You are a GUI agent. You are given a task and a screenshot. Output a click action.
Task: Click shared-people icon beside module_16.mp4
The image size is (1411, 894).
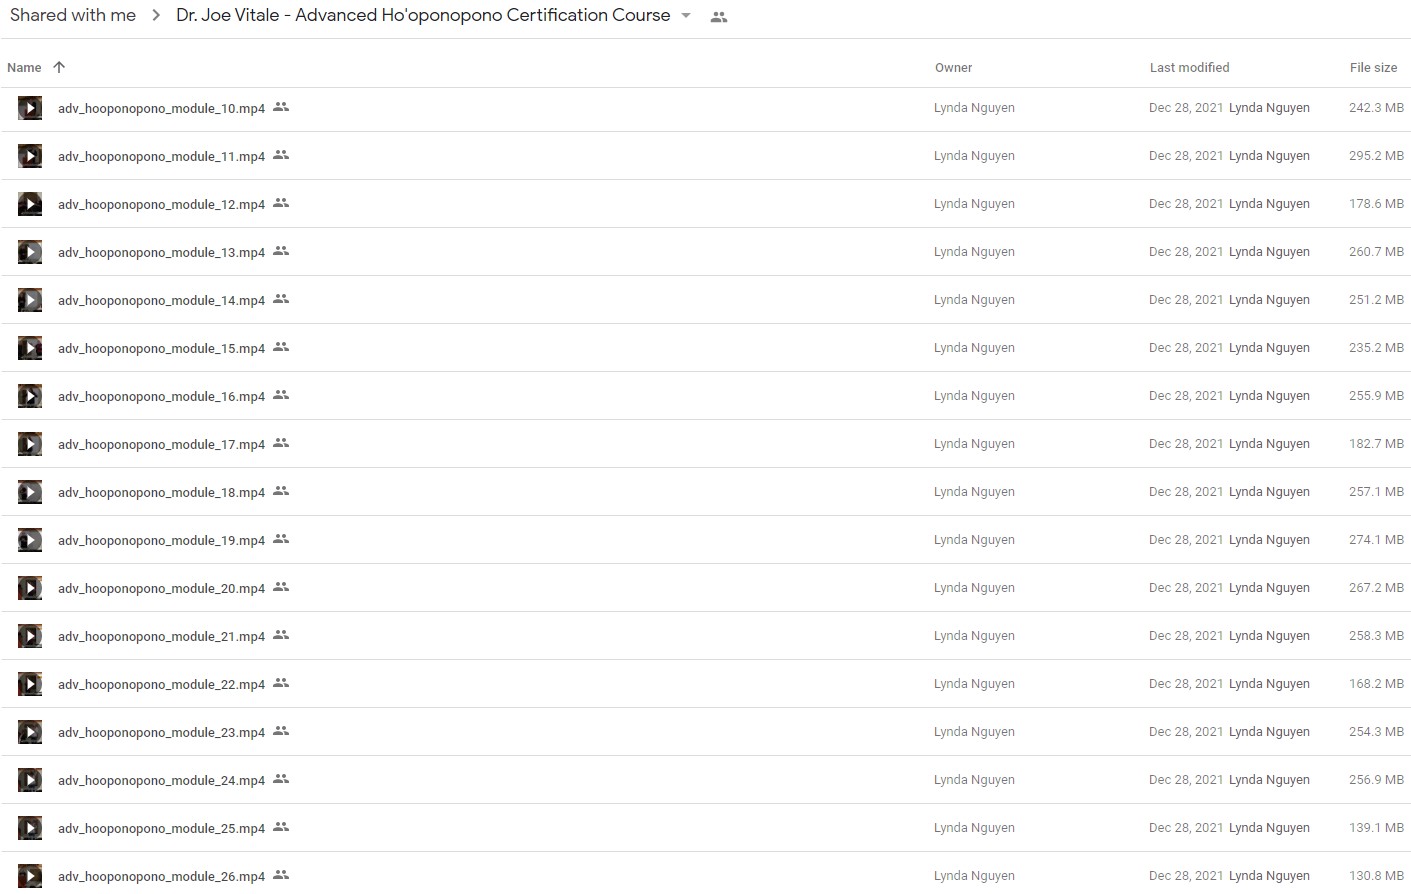point(281,395)
